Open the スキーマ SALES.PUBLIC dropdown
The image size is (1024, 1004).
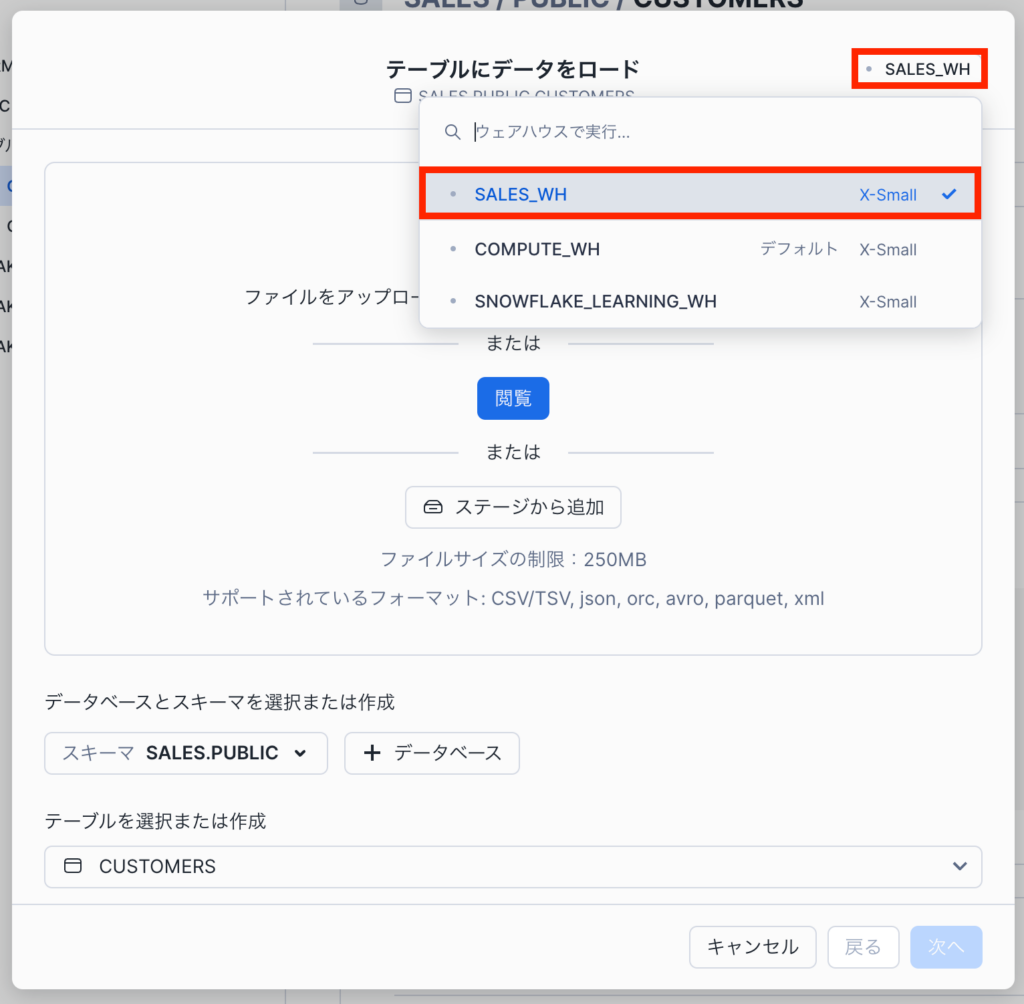pos(186,753)
